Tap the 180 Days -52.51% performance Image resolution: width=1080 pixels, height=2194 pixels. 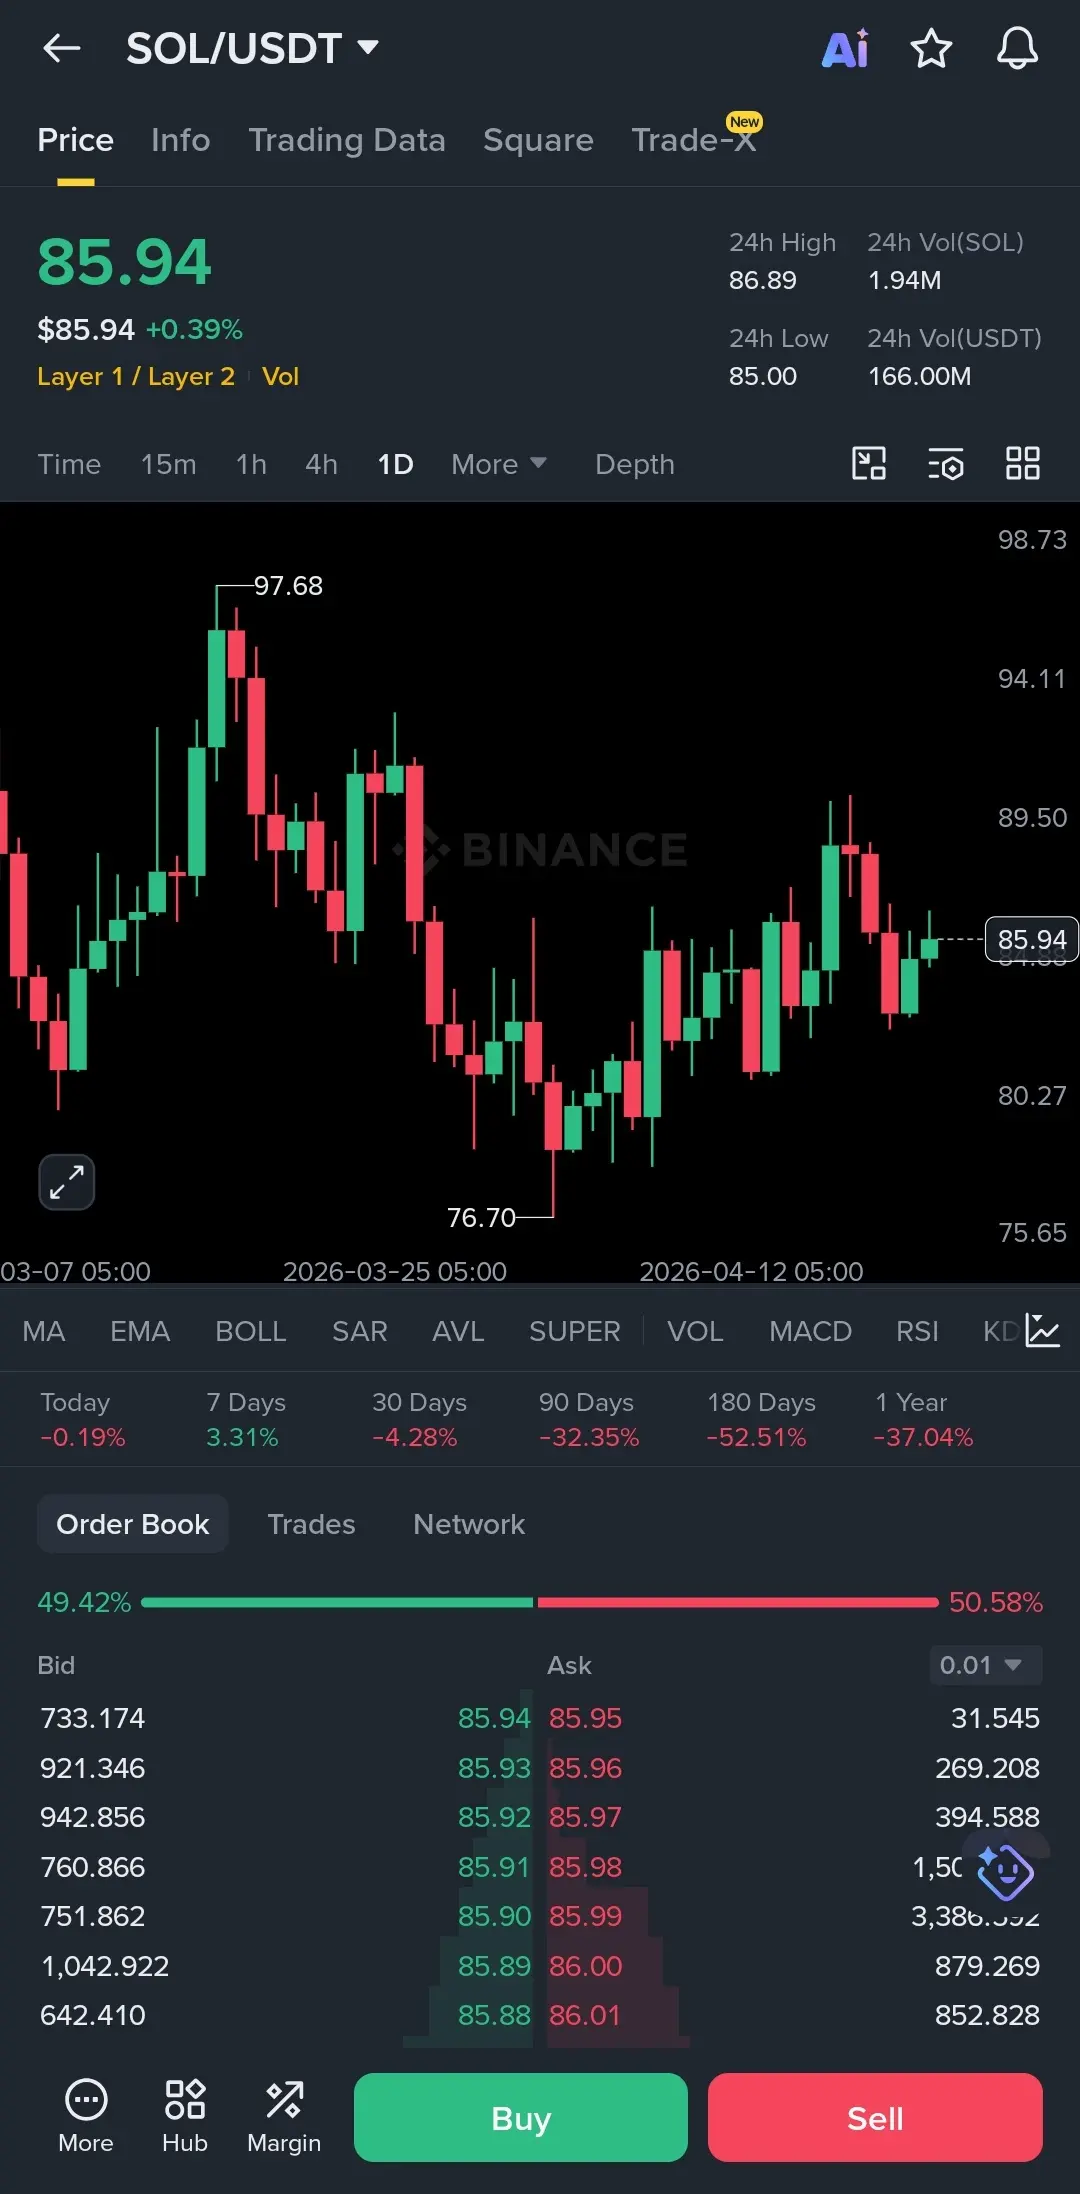(761, 1419)
